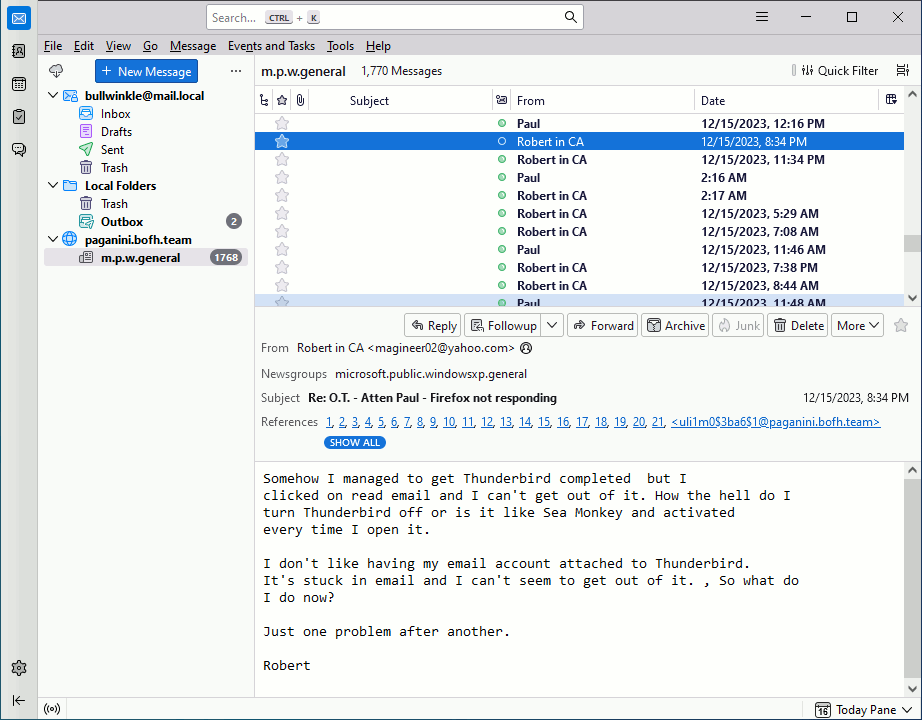Screen dimensions: 922x720
Task: Open the Calendar space
Action: tap(19, 84)
